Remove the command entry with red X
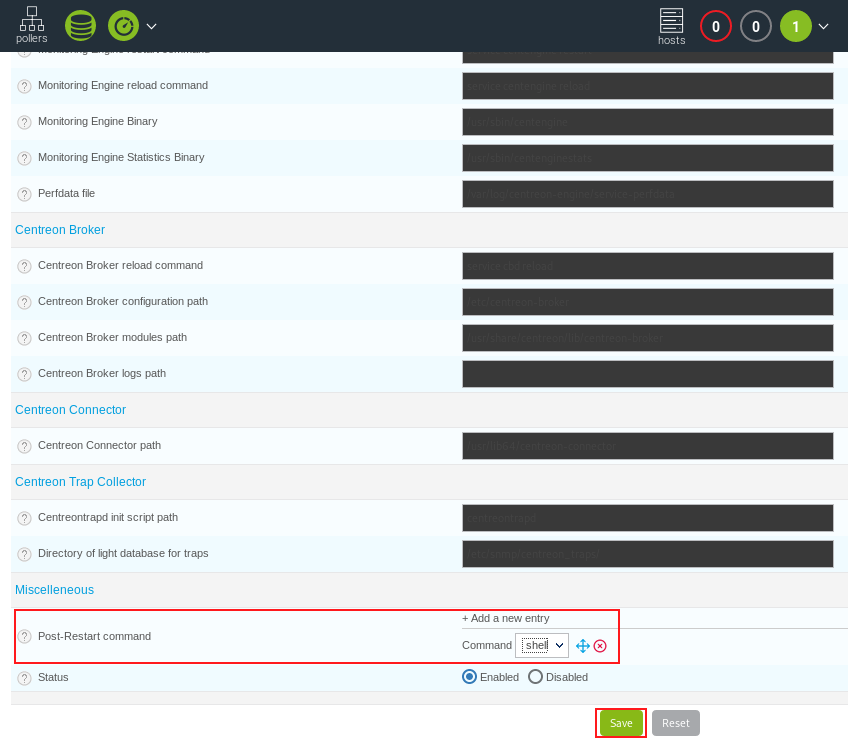 600,646
